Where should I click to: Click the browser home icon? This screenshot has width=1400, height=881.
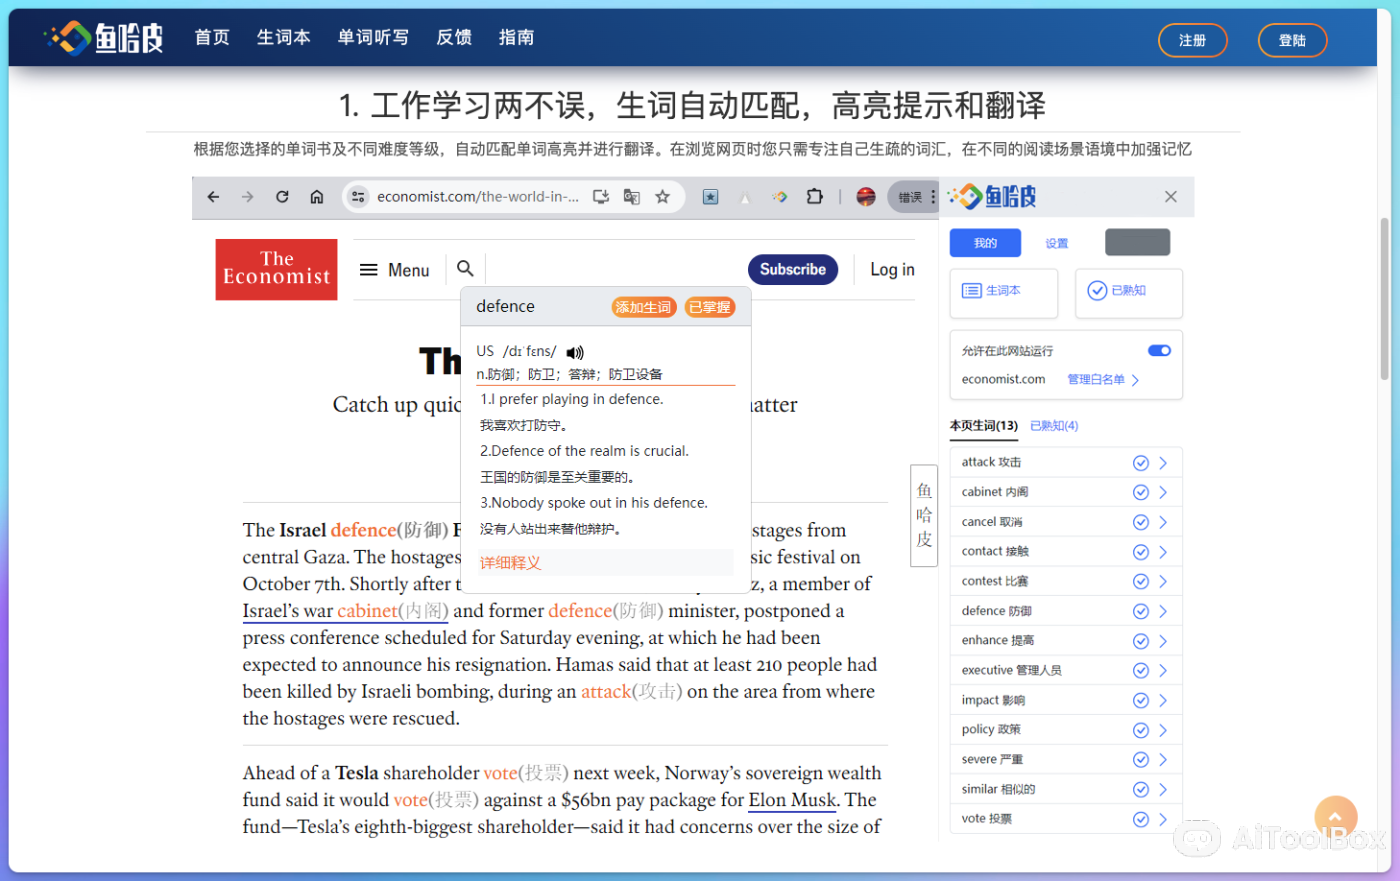317,197
